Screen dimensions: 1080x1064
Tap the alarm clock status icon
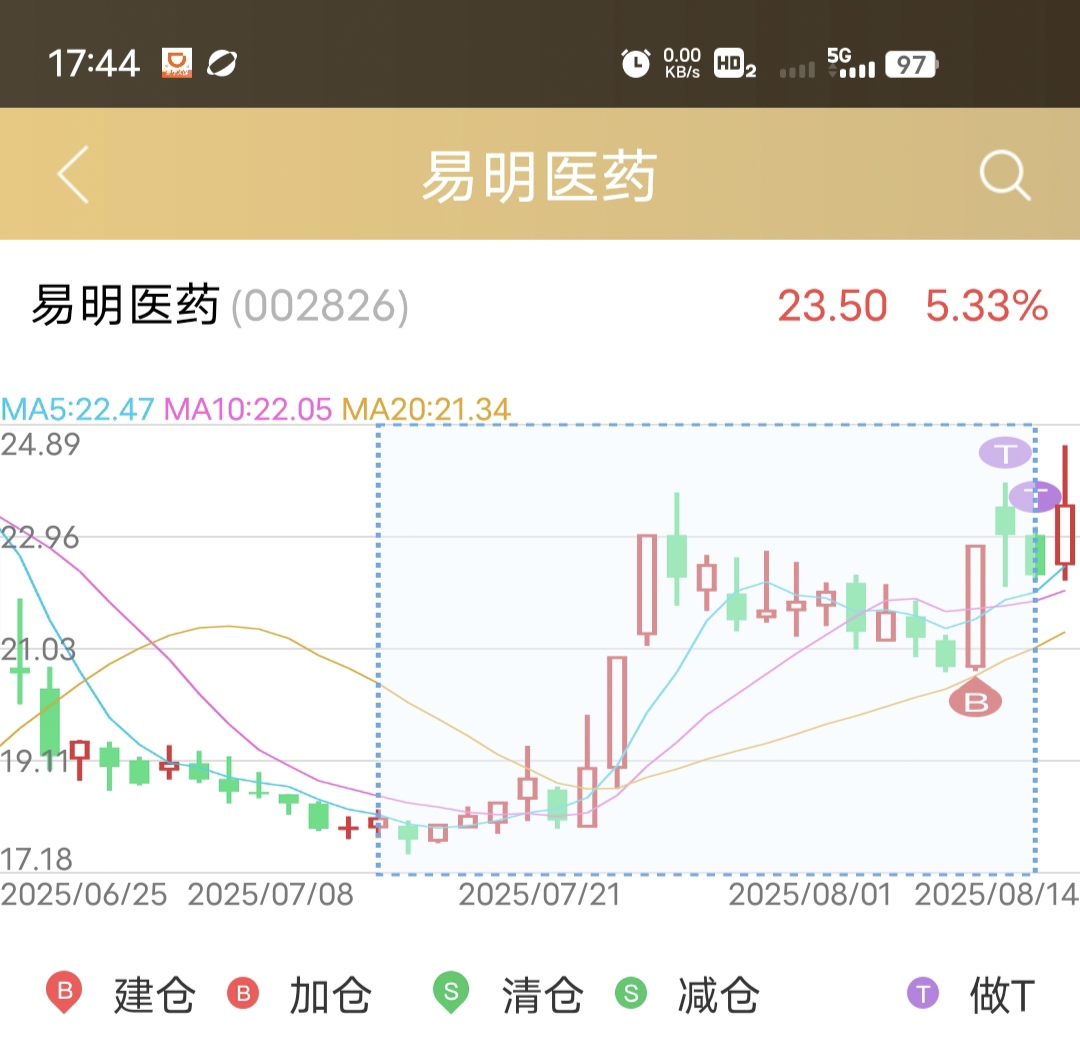pyautogui.click(x=636, y=63)
